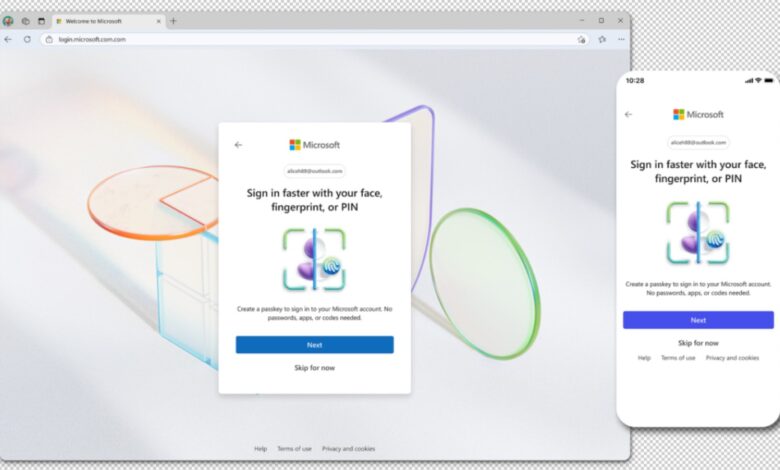Tap the back arrow on the phone screen
780x470 pixels.
(628, 114)
